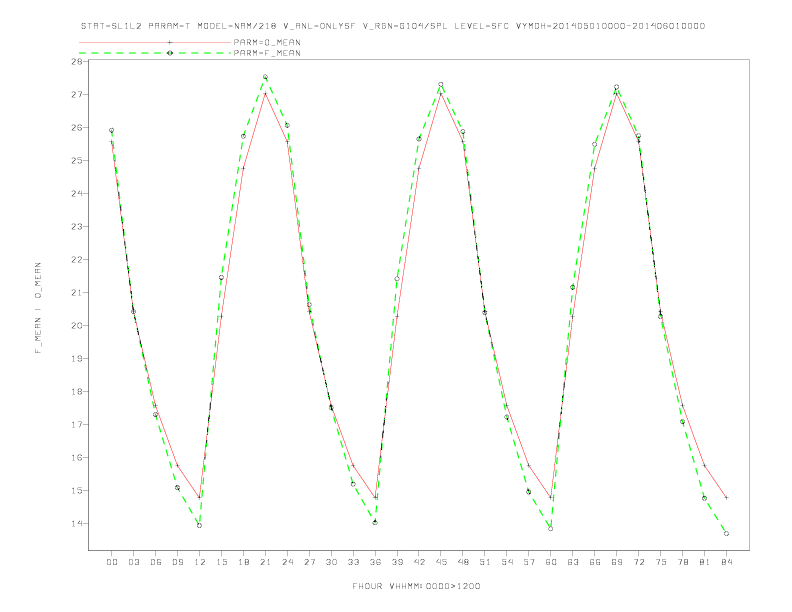Click x-axis forecast hour label 69
Viewport: 792px width, 612px height.
pyautogui.click(x=617, y=562)
